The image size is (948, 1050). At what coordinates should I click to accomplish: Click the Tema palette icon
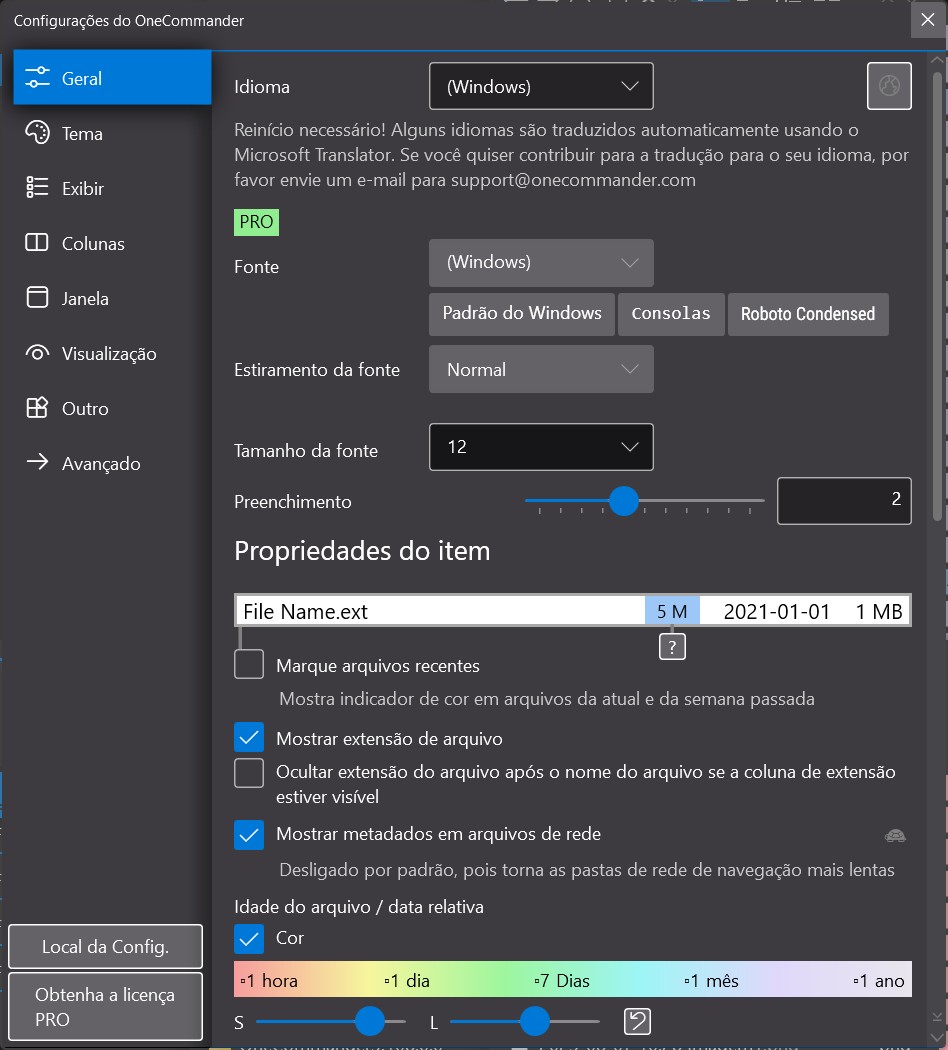pyautogui.click(x=37, y=133)
